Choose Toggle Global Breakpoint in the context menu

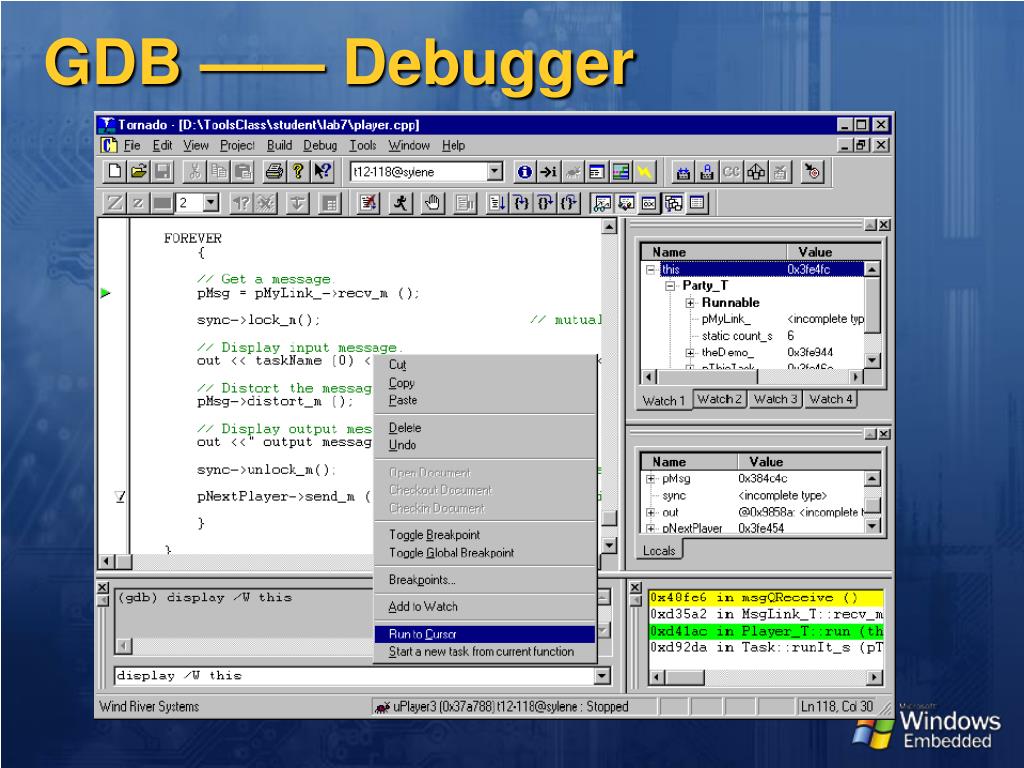point(451,553)
